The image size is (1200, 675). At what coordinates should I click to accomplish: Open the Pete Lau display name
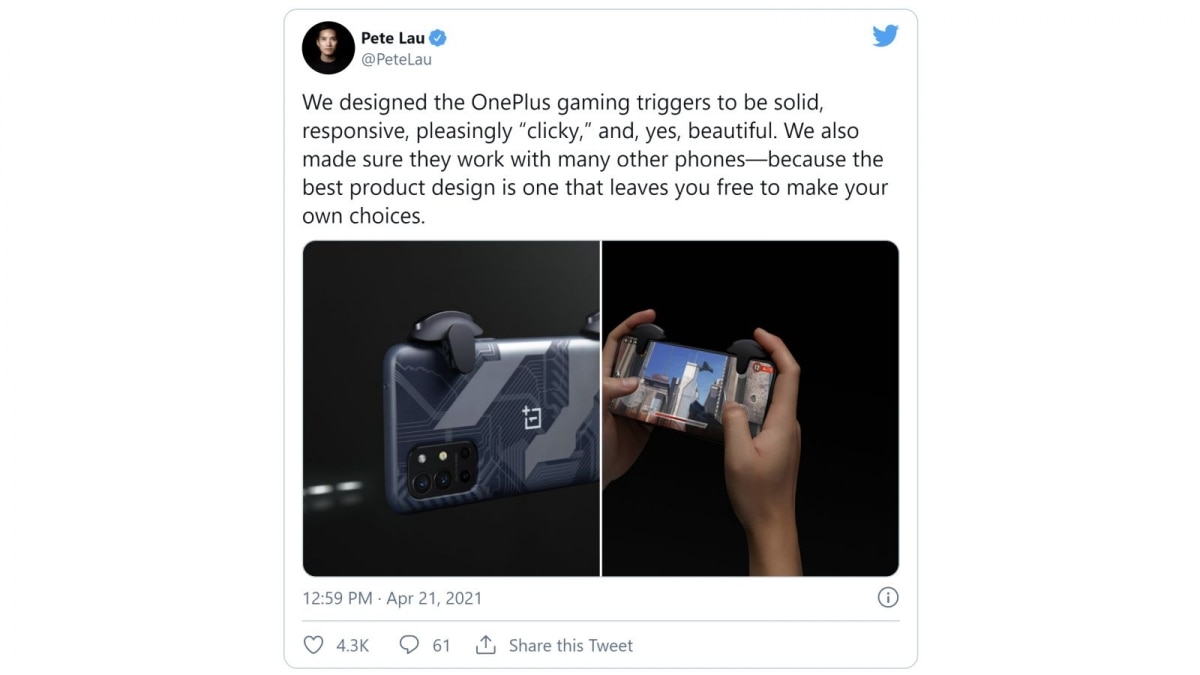pos(393,38)
